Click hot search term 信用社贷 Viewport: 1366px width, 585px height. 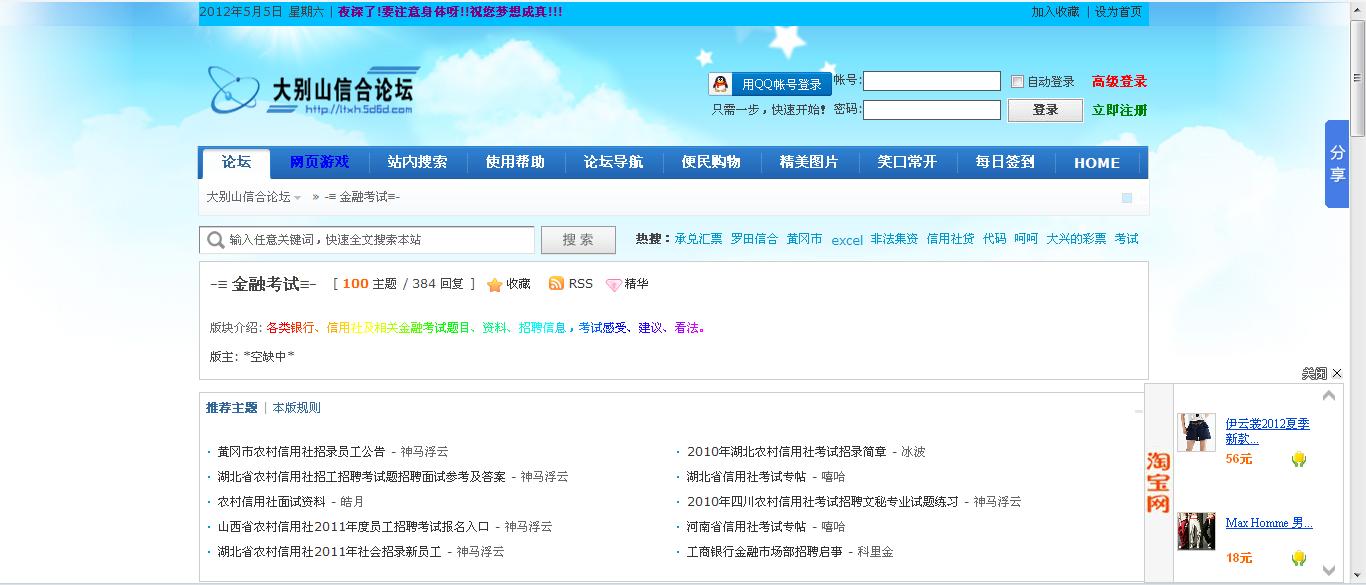pyautogui.click(x=950, y=239)
